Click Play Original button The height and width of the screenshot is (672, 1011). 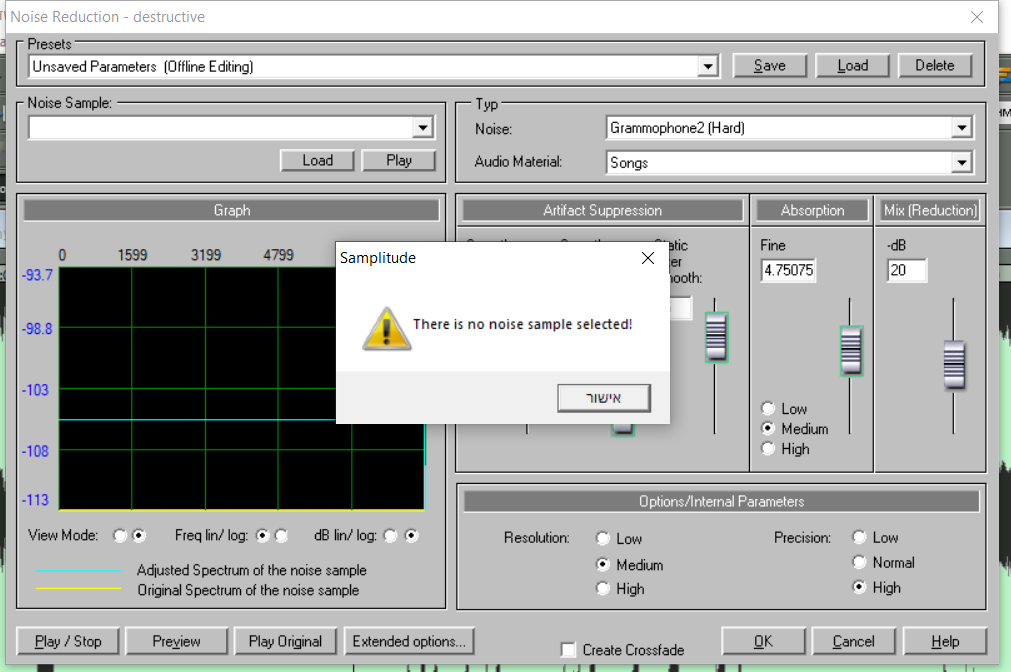[x=285, y=642]
